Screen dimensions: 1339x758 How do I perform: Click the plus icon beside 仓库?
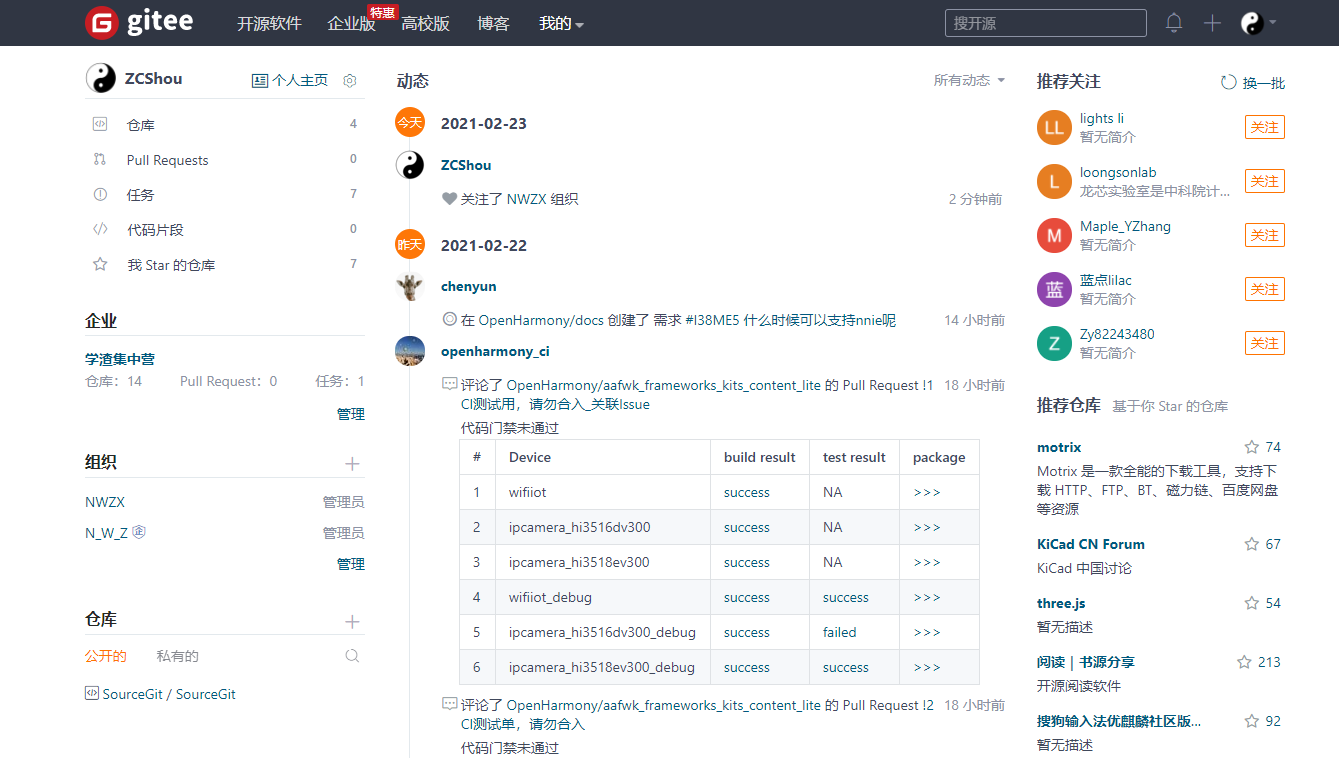pyautogui.click(x=352, y=620)
